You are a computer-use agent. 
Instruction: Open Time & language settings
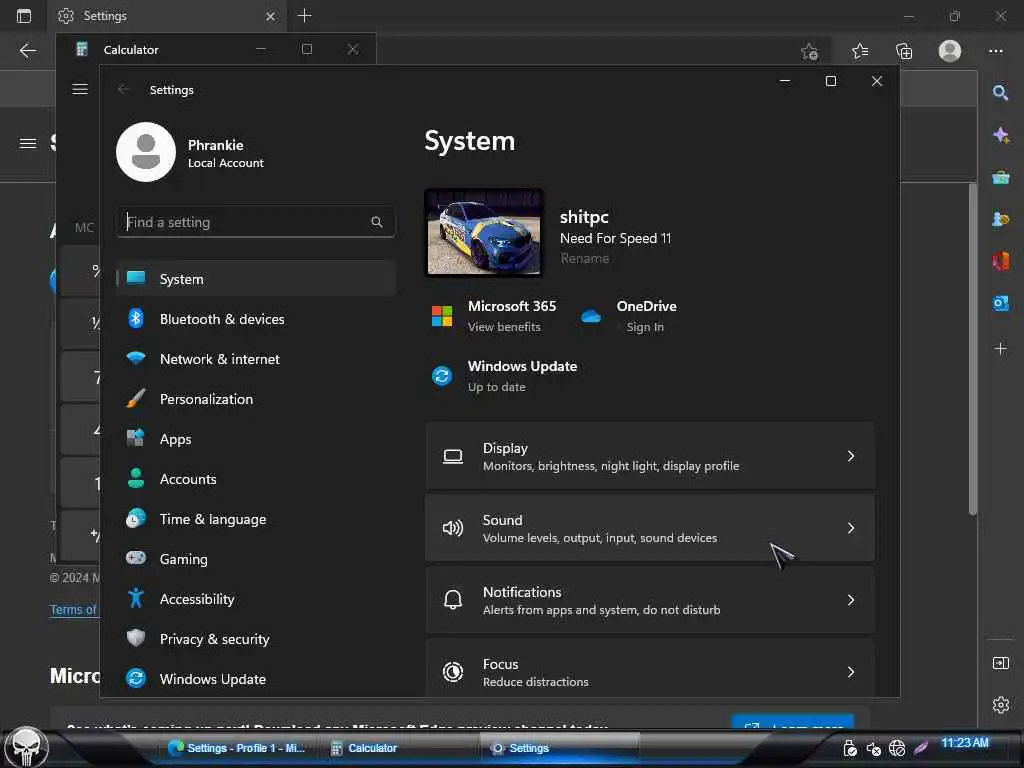coord(256,519)
